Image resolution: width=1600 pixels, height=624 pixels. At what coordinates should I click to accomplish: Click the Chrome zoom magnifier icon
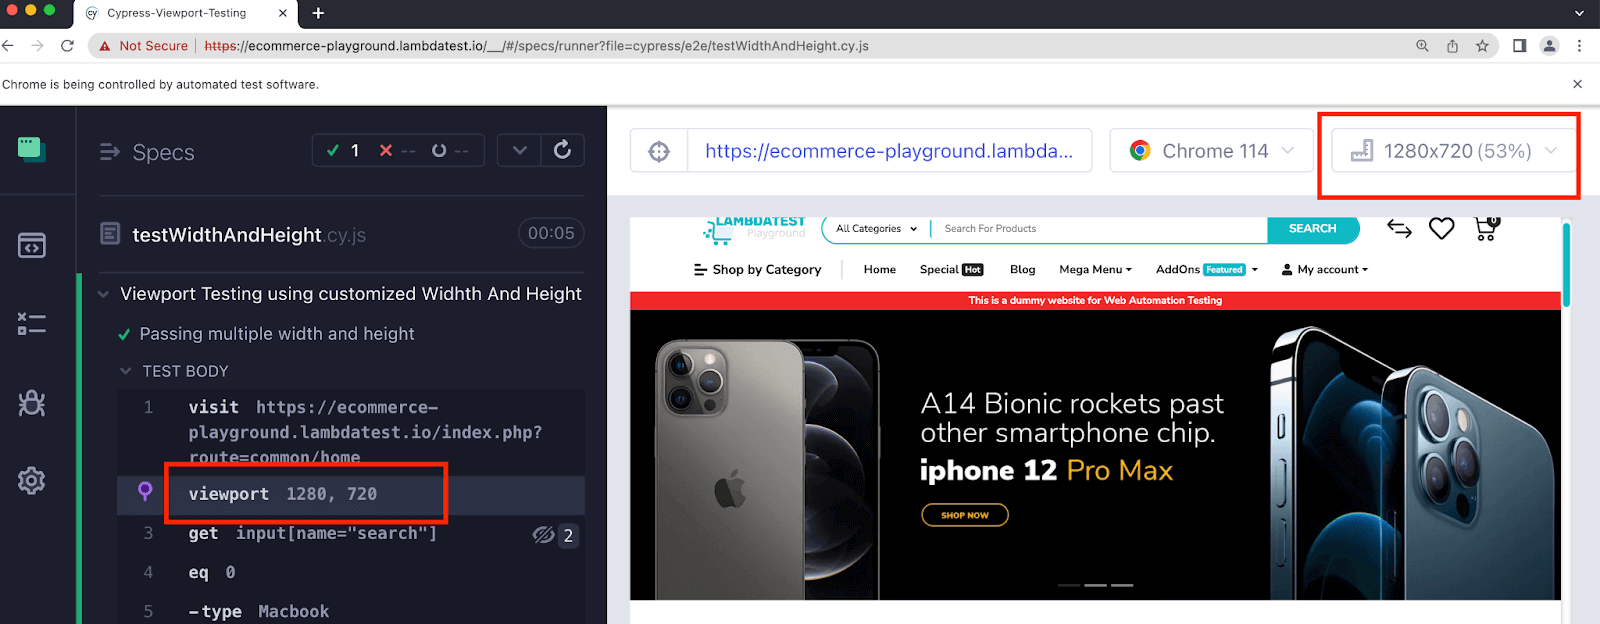point(1422,46)
